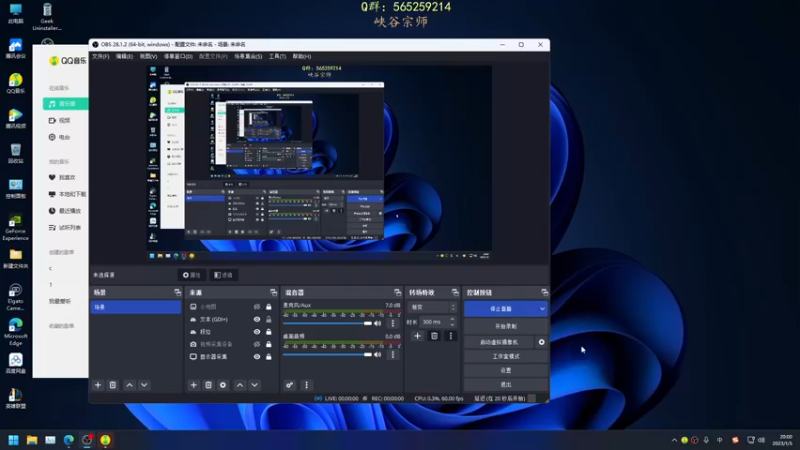Move source down in the 来源 panel
This screenshot has height=450, width=800.
click(255, 385)
